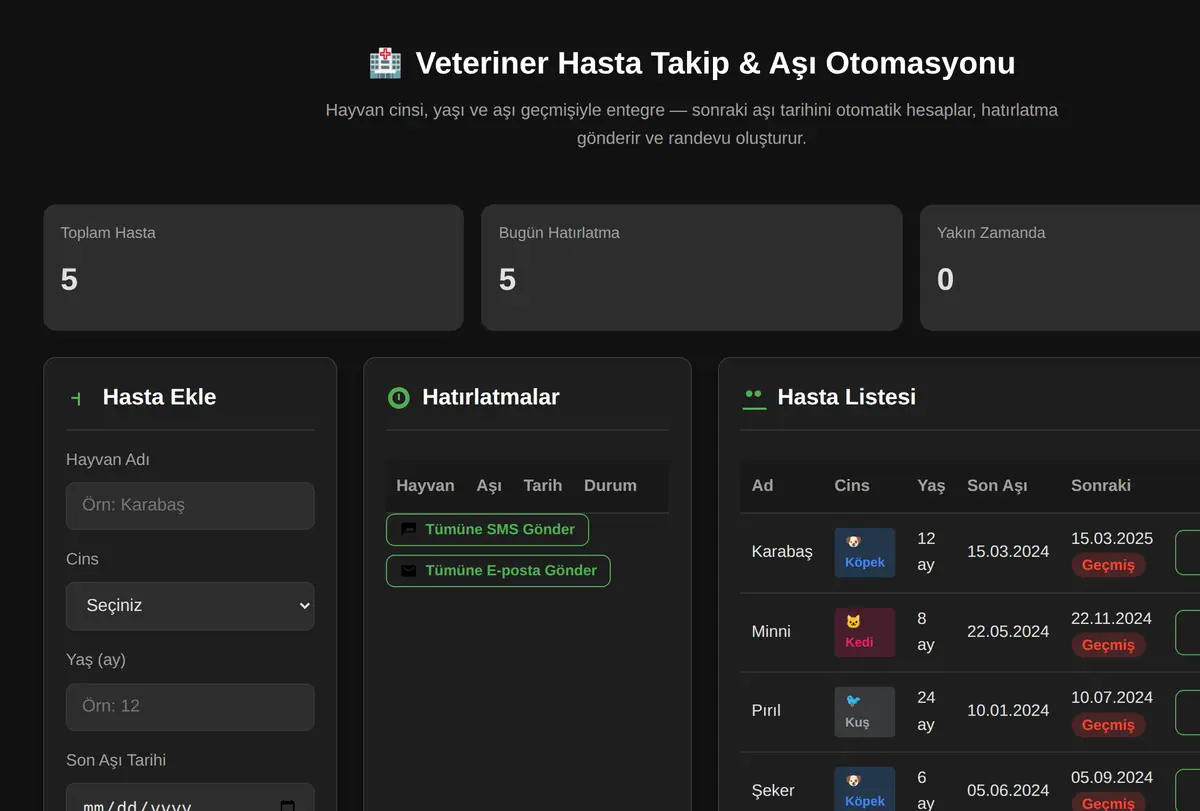Click the green action button in Karabaş's row
1200x811 pixels.
(1188, 552)
